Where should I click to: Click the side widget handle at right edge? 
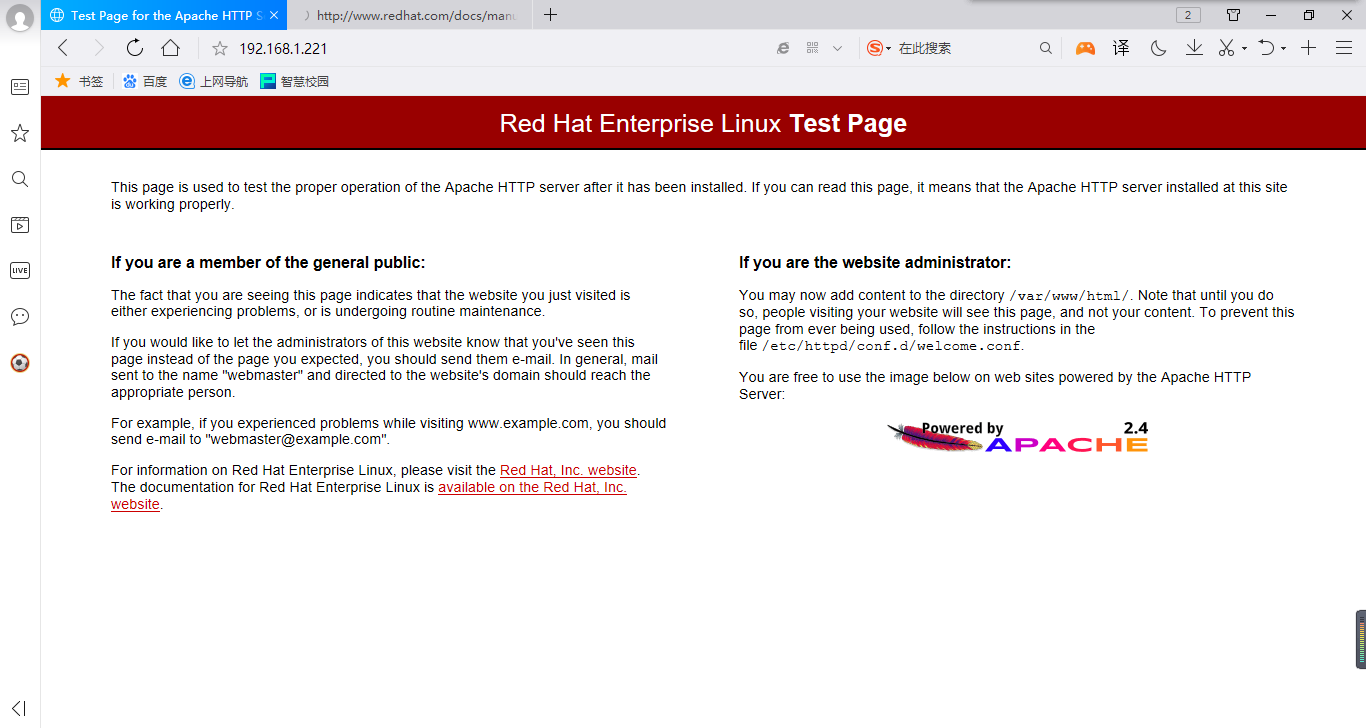point(1360,639)
